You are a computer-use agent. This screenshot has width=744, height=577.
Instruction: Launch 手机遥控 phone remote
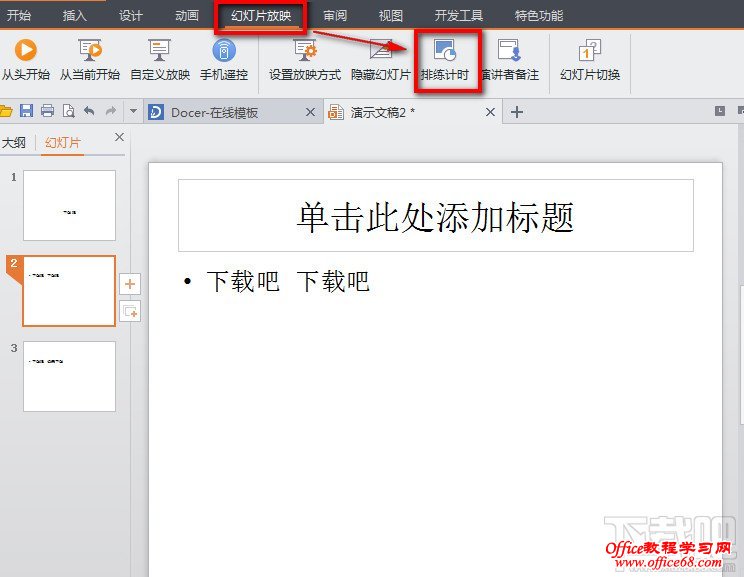(224, 59)
